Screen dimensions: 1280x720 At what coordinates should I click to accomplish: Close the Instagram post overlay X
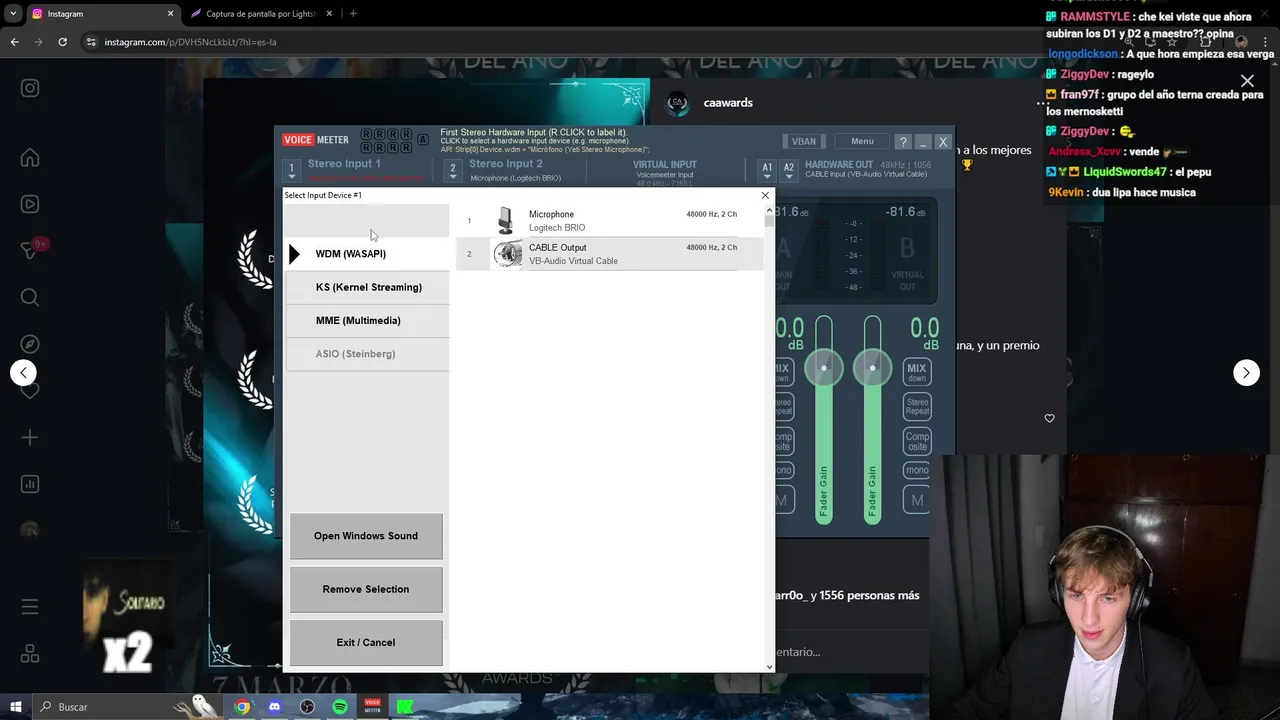click(x=1247, y=81)
